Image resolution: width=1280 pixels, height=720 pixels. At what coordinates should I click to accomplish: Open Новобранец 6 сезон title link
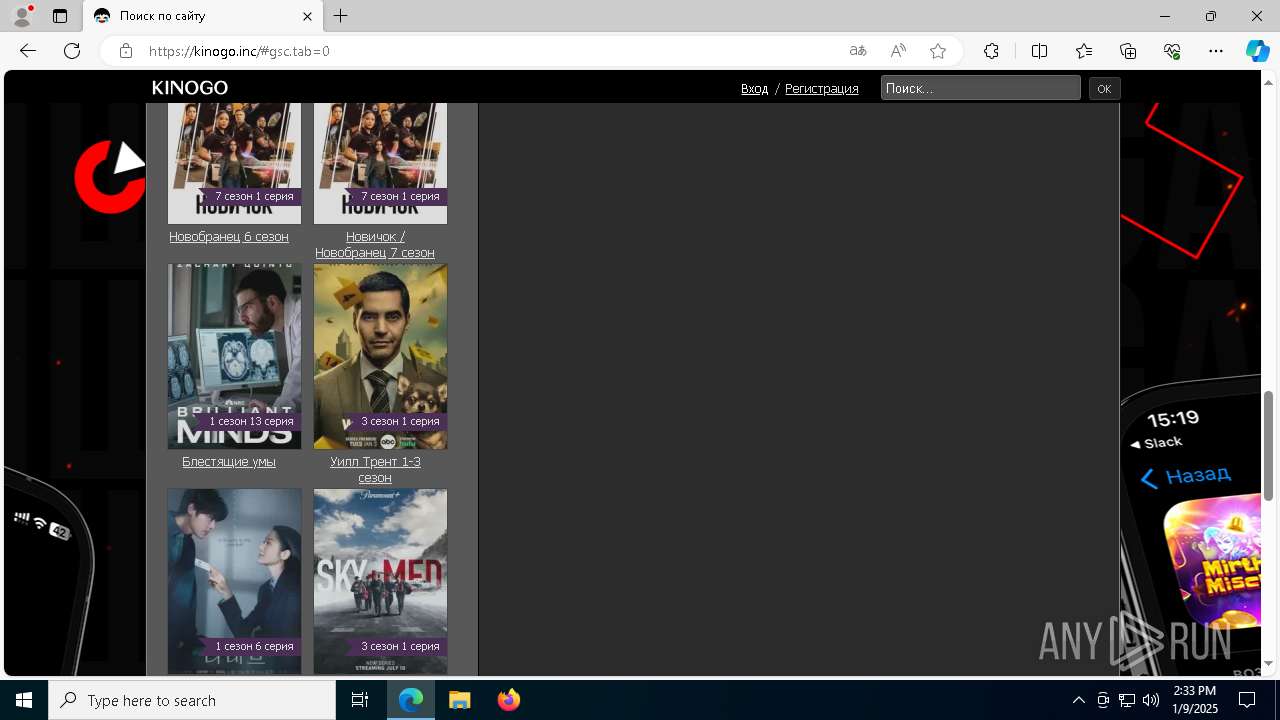tap(229, 237)
